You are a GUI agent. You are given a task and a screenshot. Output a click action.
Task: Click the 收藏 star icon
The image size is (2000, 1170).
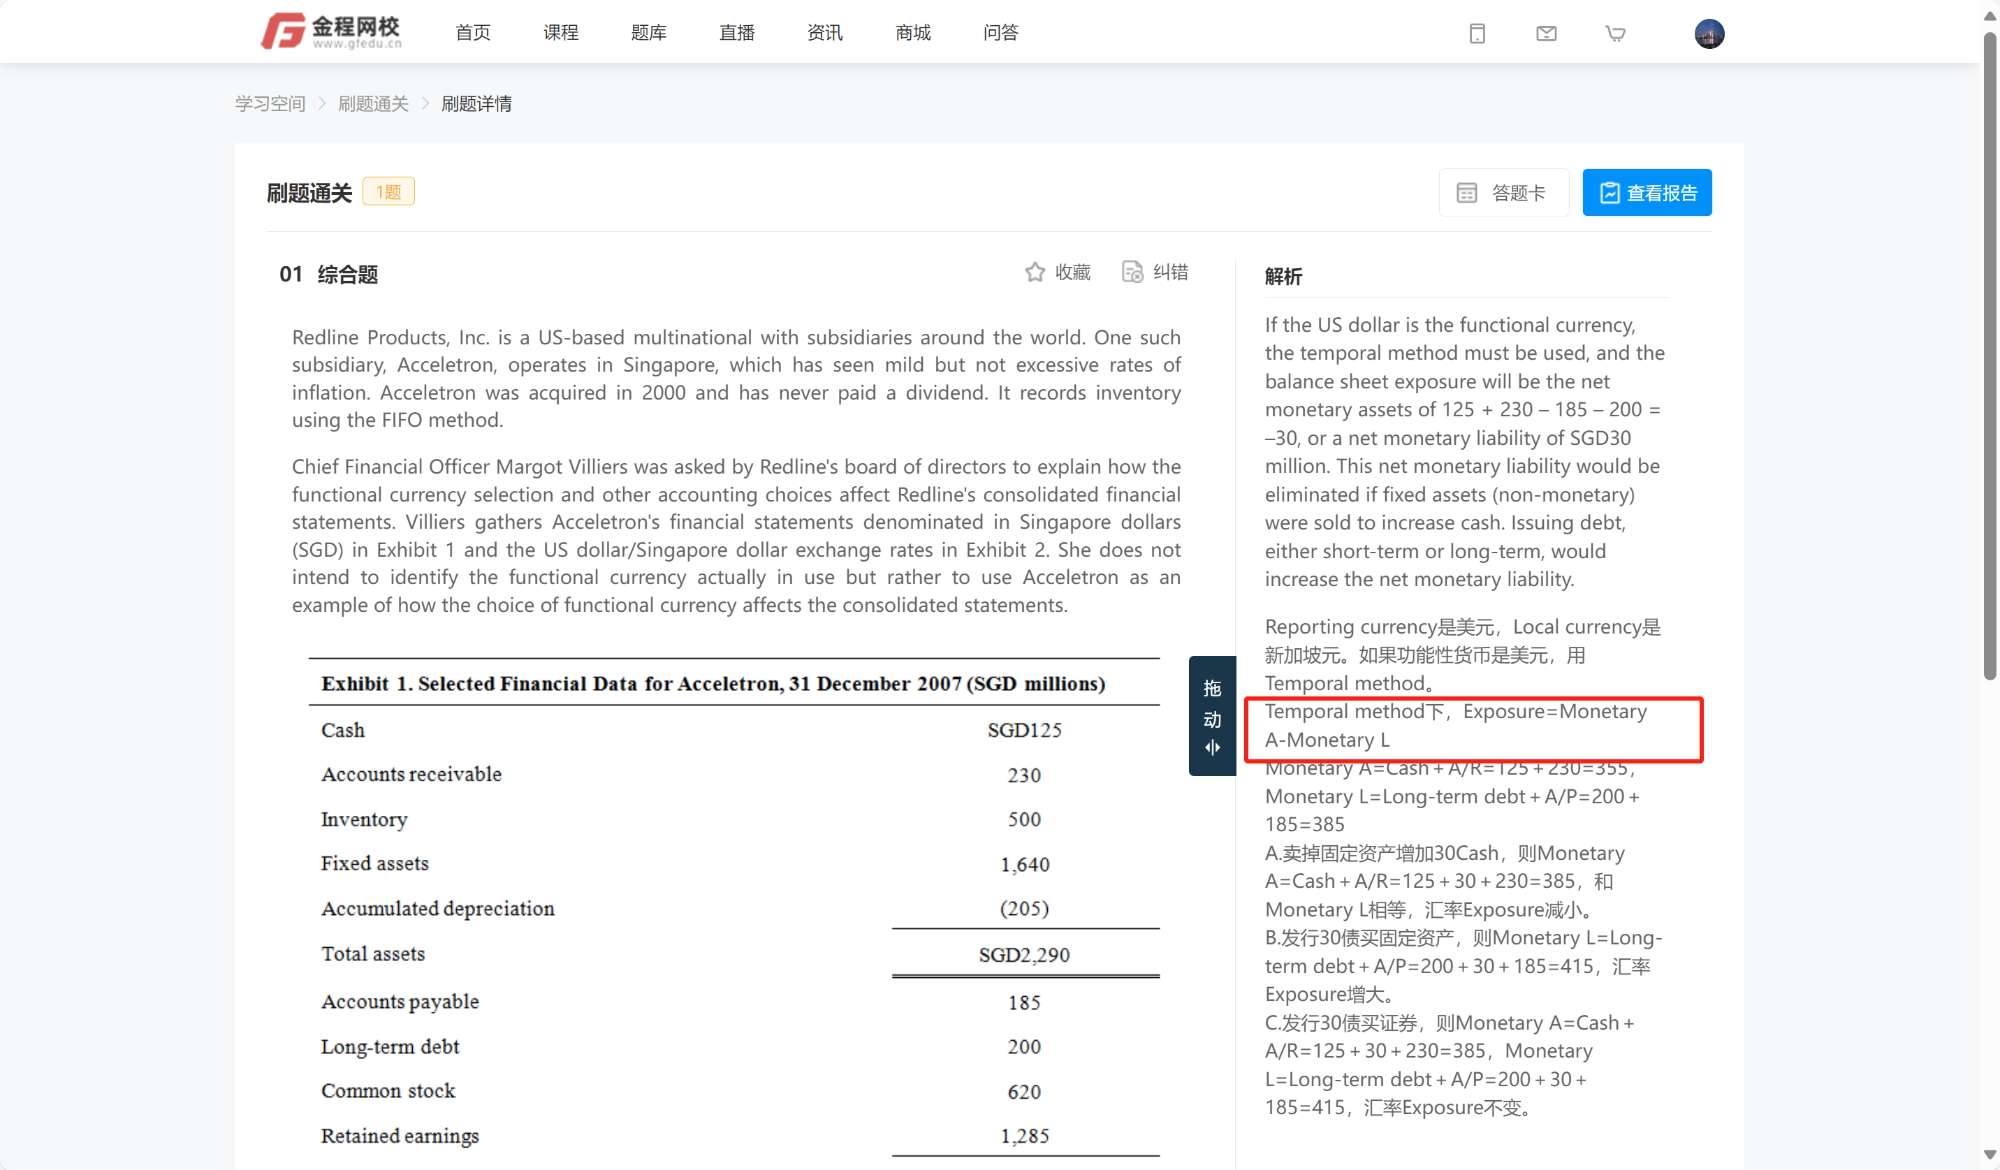(1035, 272)
